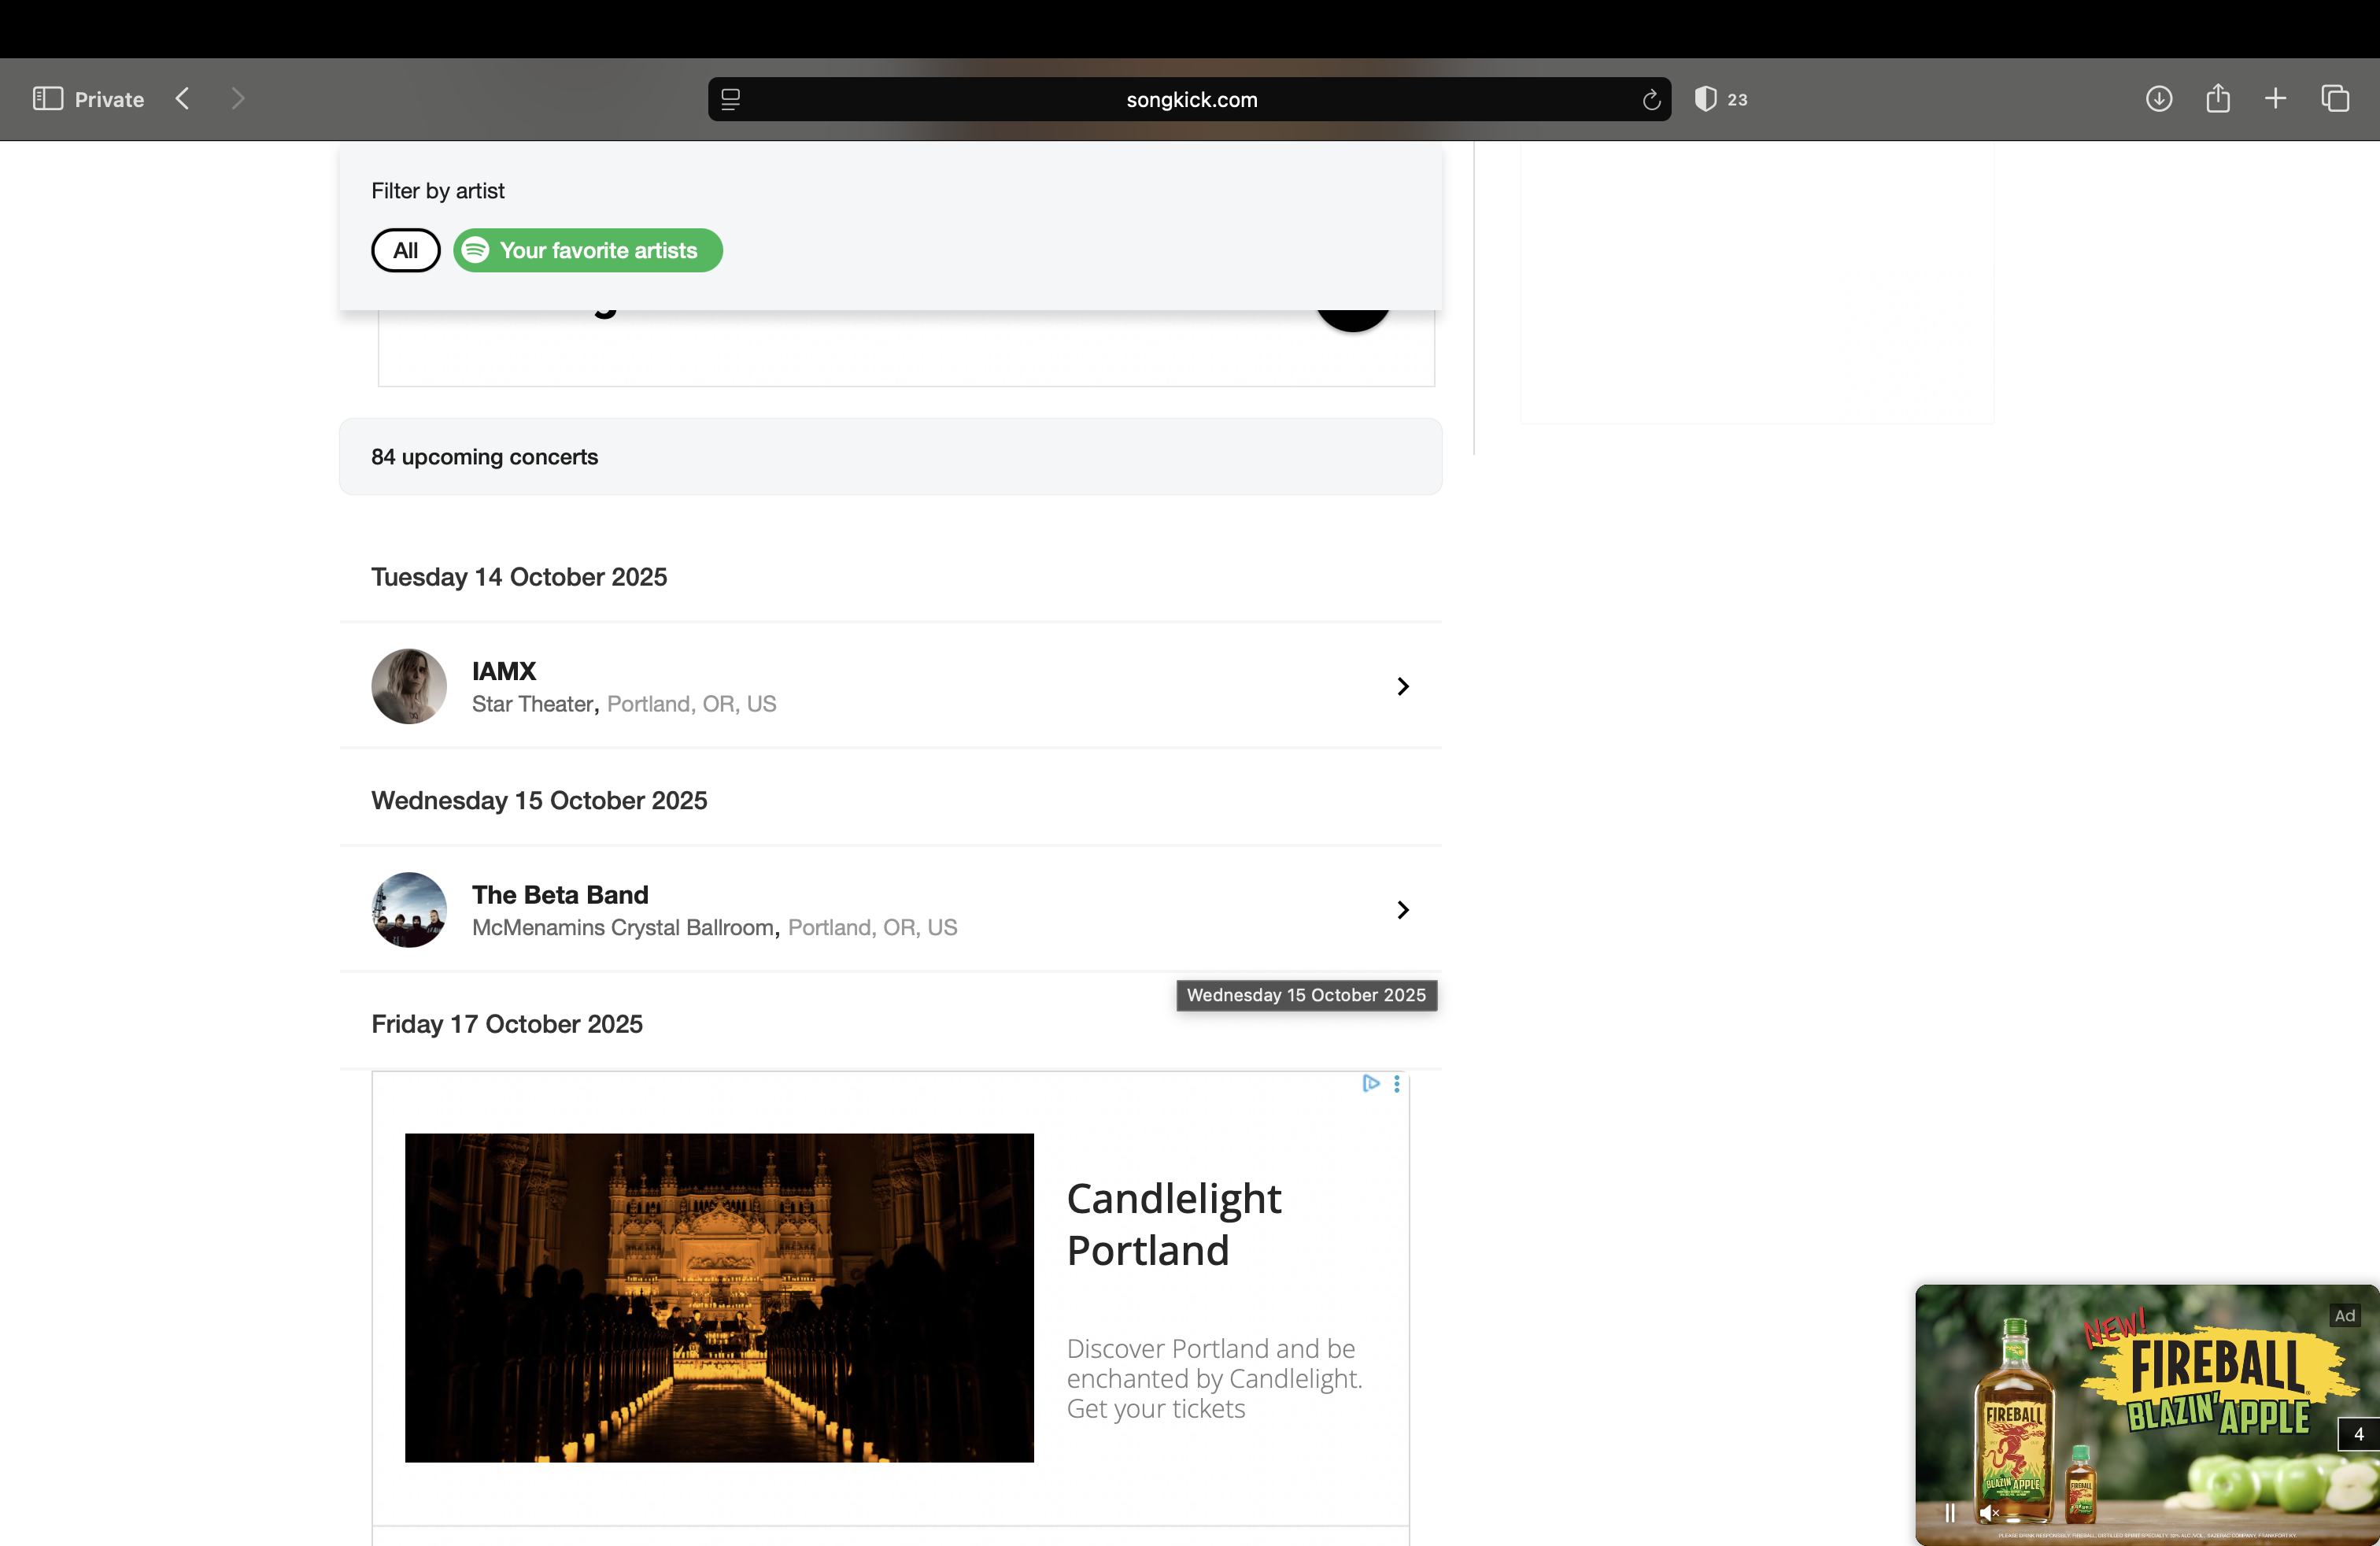Open the IAMX concert listing
The image size is (2380, 1546).
click(x=504, y=671)
